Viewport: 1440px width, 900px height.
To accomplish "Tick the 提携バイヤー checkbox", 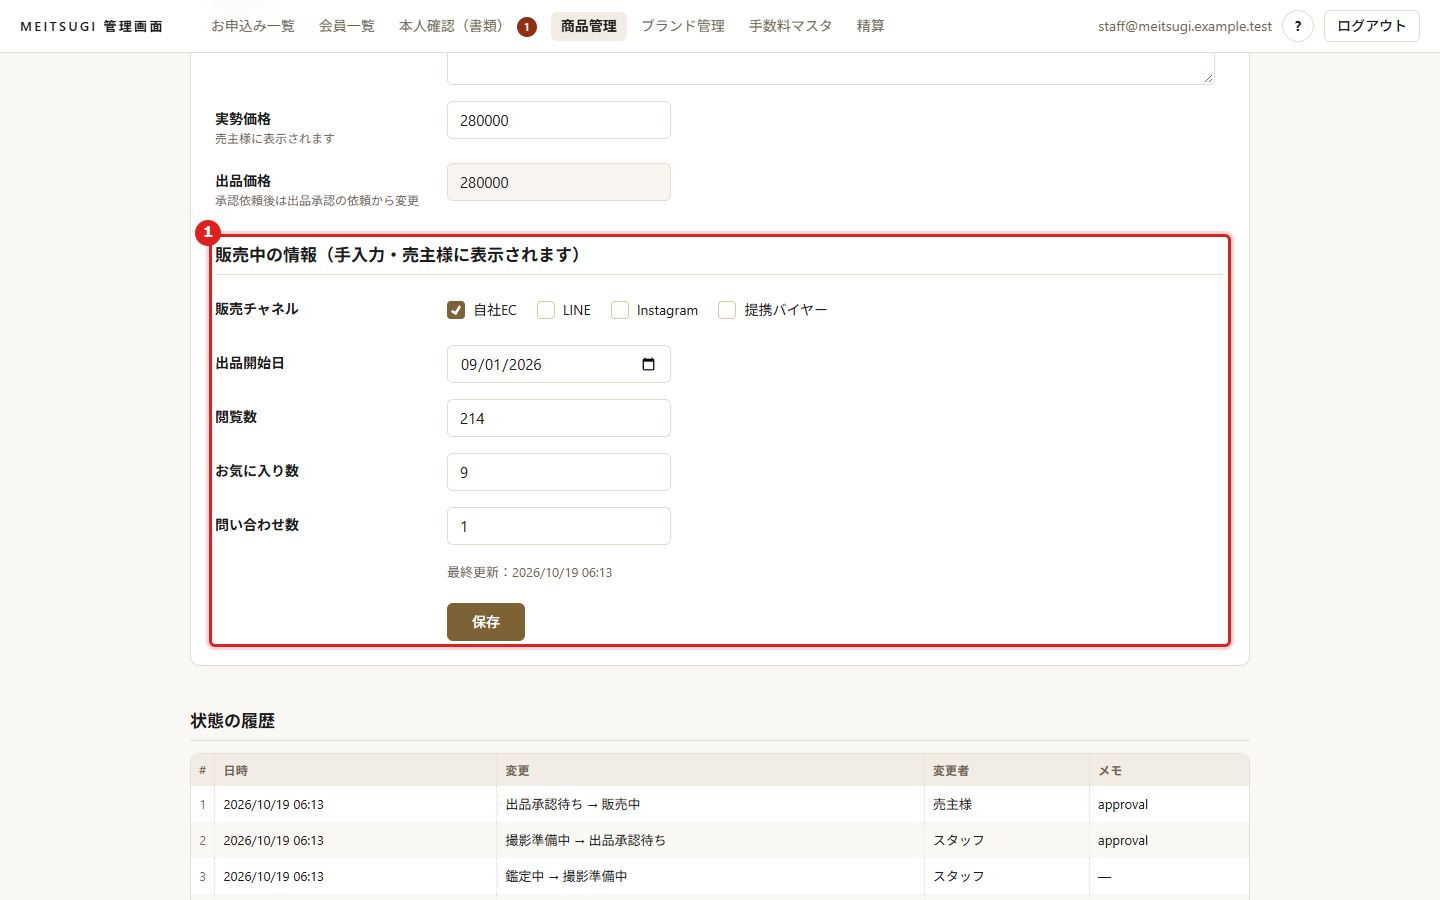I will 727,310.
